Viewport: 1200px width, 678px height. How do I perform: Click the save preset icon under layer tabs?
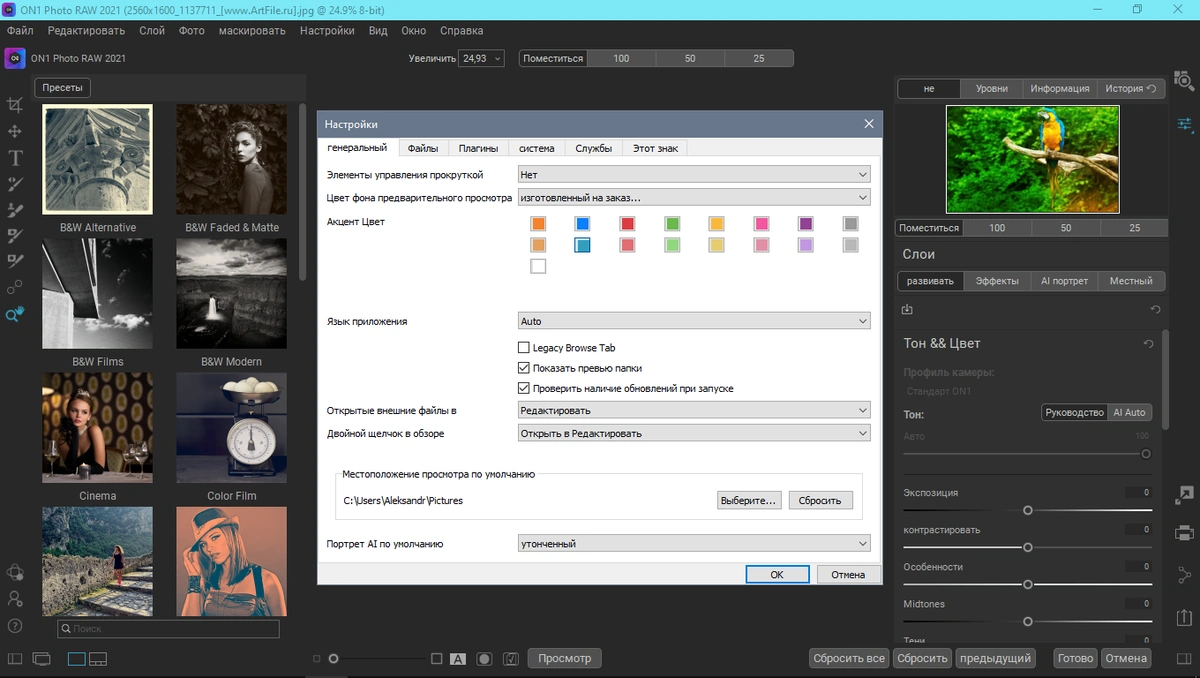point(907,310)
